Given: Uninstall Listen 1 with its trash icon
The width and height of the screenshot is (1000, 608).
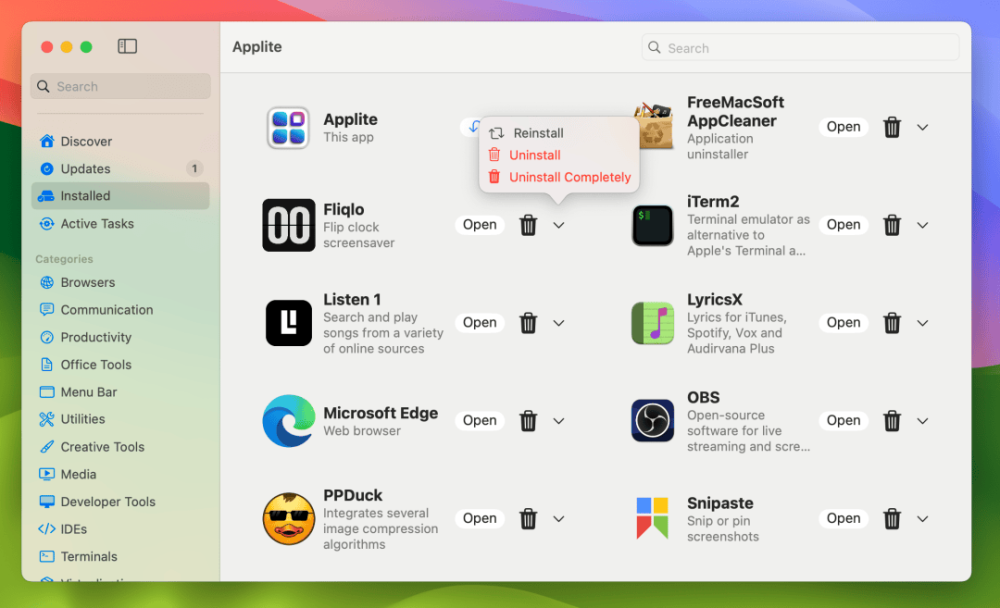Looking at the screenshot, I should [528, 323].
